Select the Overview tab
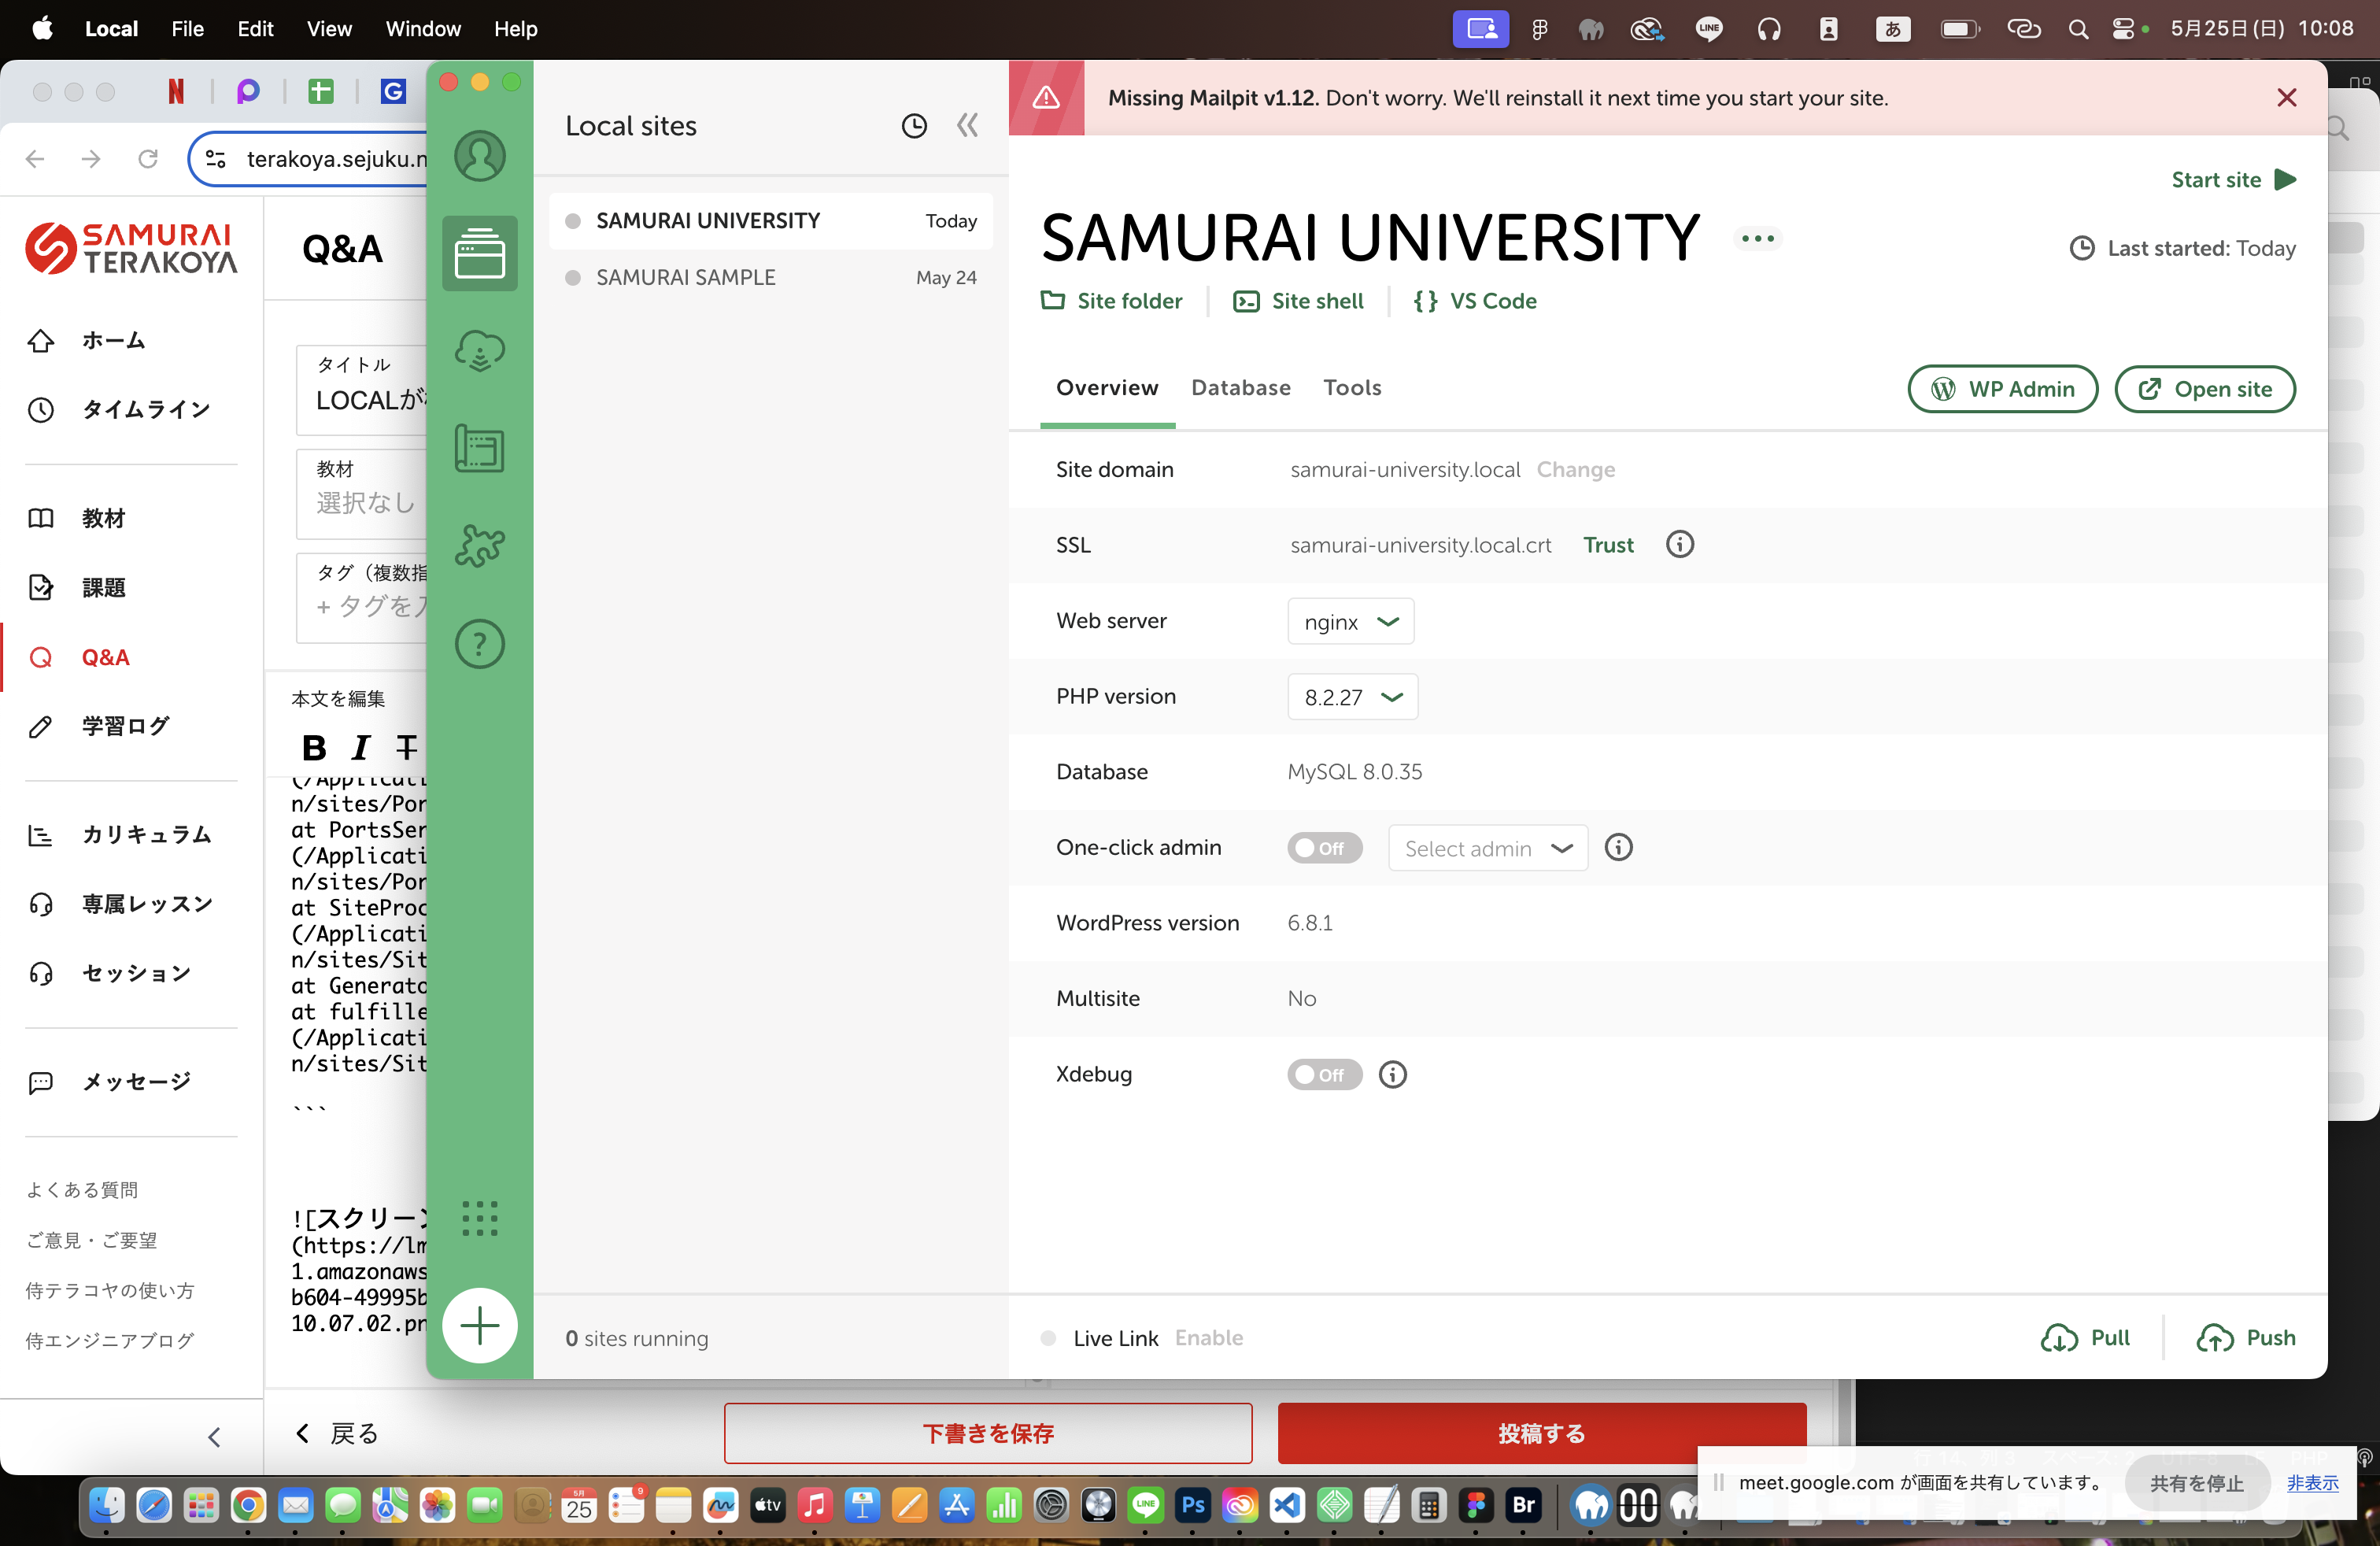2380x1546 pixels. tap(1107, 388)
